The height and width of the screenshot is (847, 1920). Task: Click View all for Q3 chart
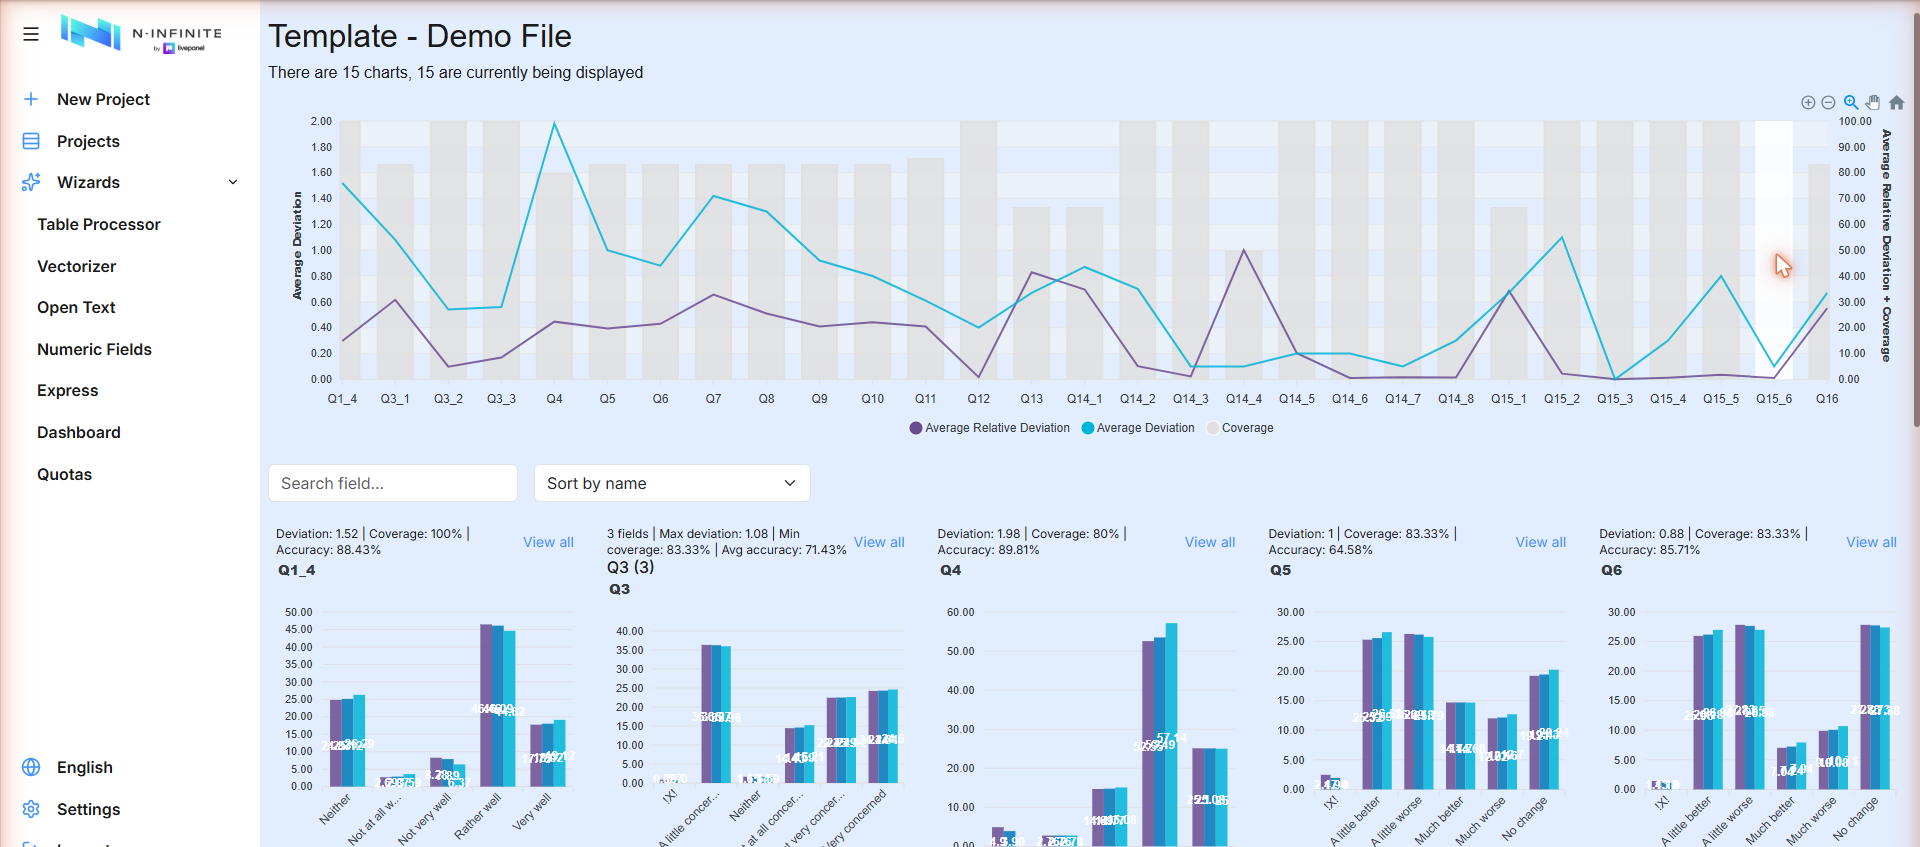[879, 542]
